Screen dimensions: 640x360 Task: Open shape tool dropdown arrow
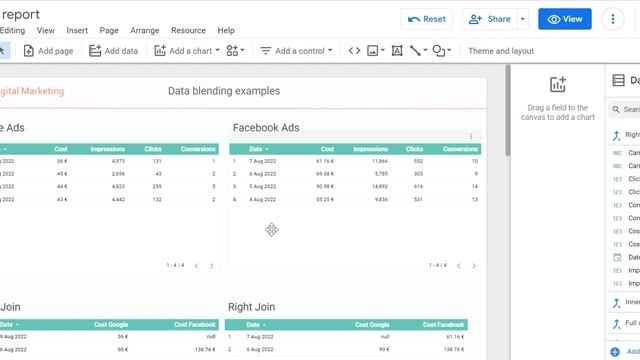(449, 51)
